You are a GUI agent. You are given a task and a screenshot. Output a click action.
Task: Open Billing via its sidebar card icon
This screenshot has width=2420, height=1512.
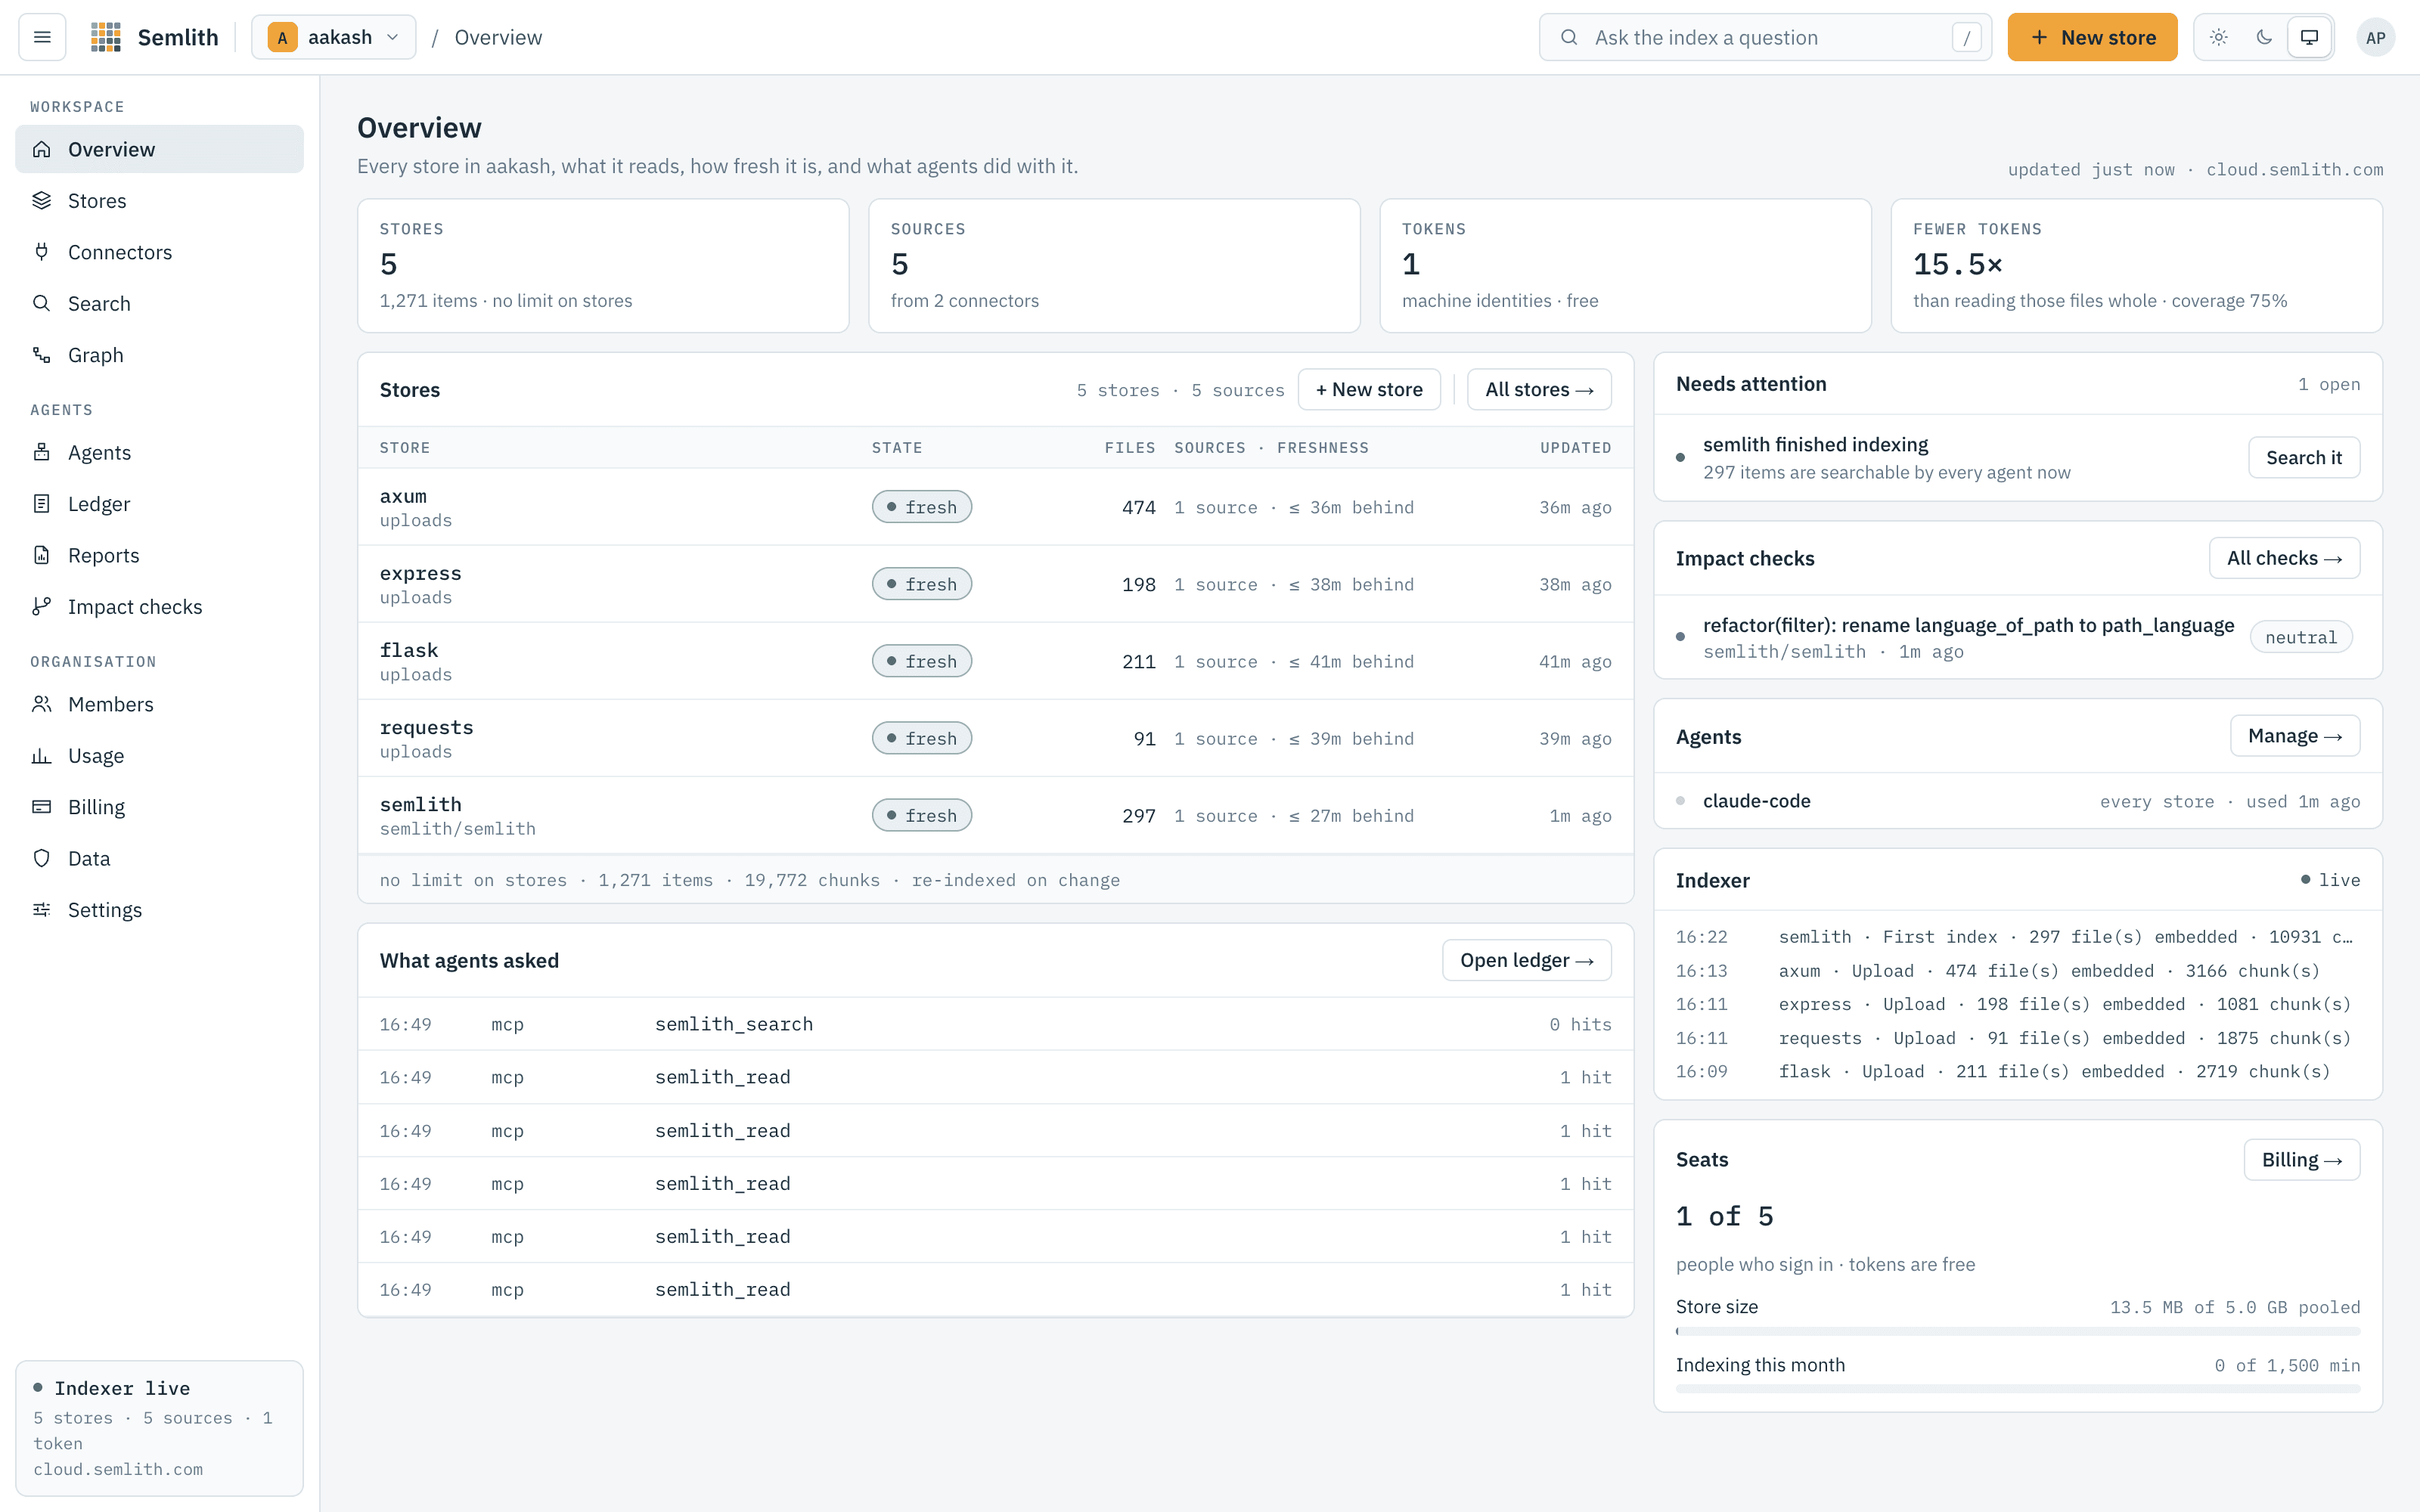41,807
